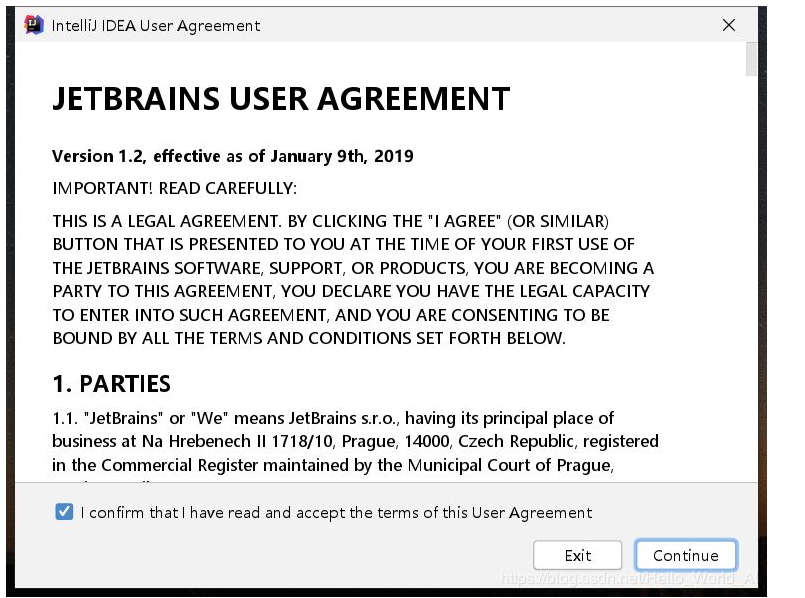Viewport: 805px width, 598px height.
Task: Click the Exit button
Action: click(x=578, y=555)
